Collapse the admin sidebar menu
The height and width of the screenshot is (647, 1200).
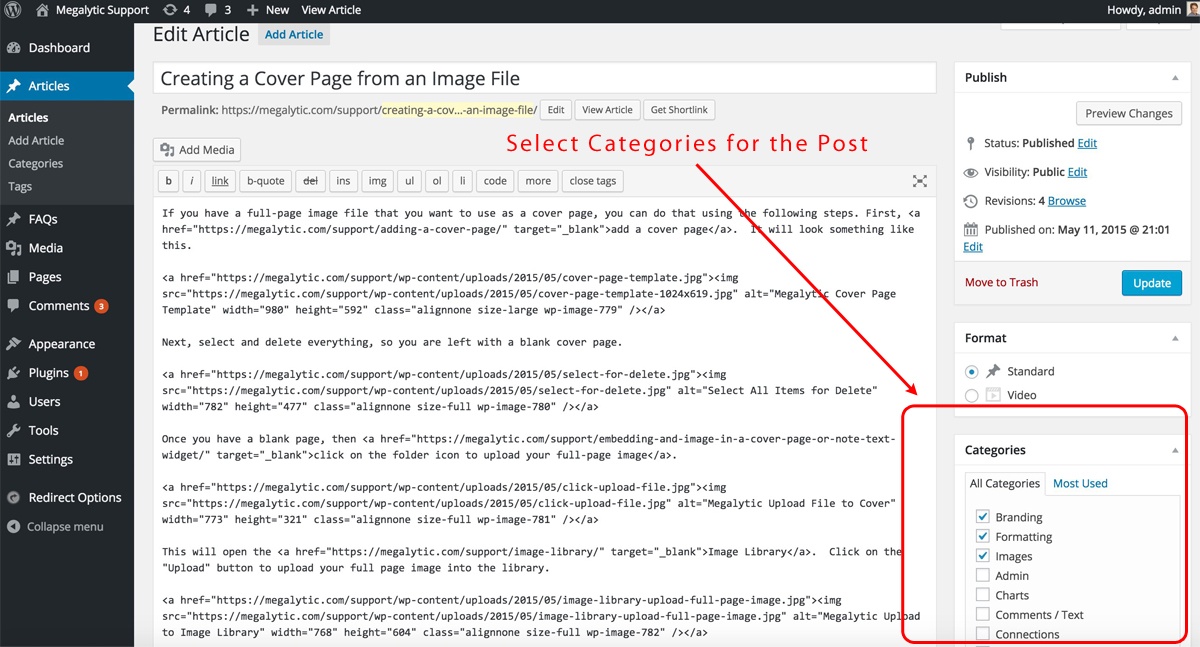click(x=64, y=526)
